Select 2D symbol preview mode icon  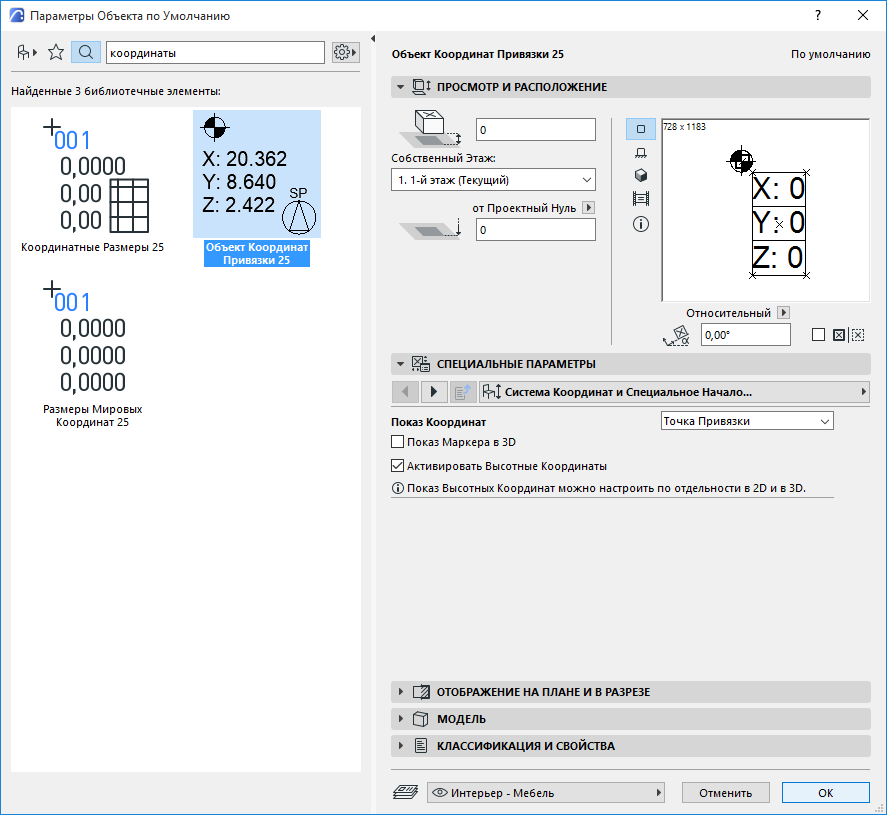(641, 129)
